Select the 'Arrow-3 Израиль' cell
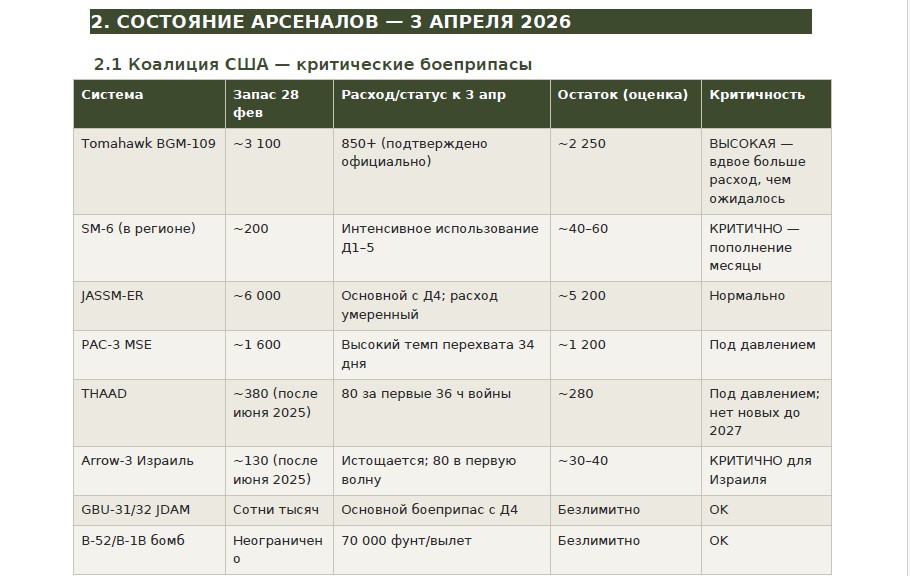Viewport: 910px width, 576px height. click(137, 461)
